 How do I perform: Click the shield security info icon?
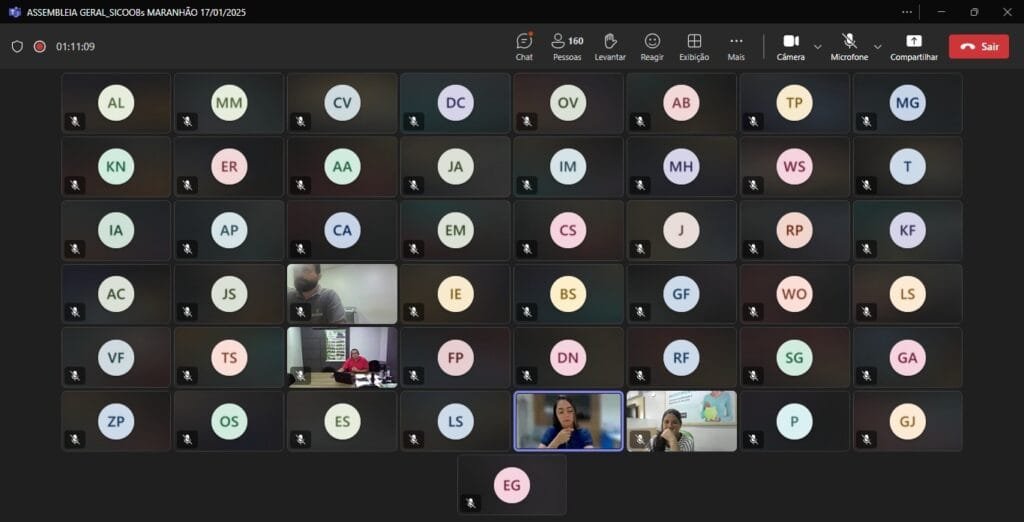pos(17,46)
